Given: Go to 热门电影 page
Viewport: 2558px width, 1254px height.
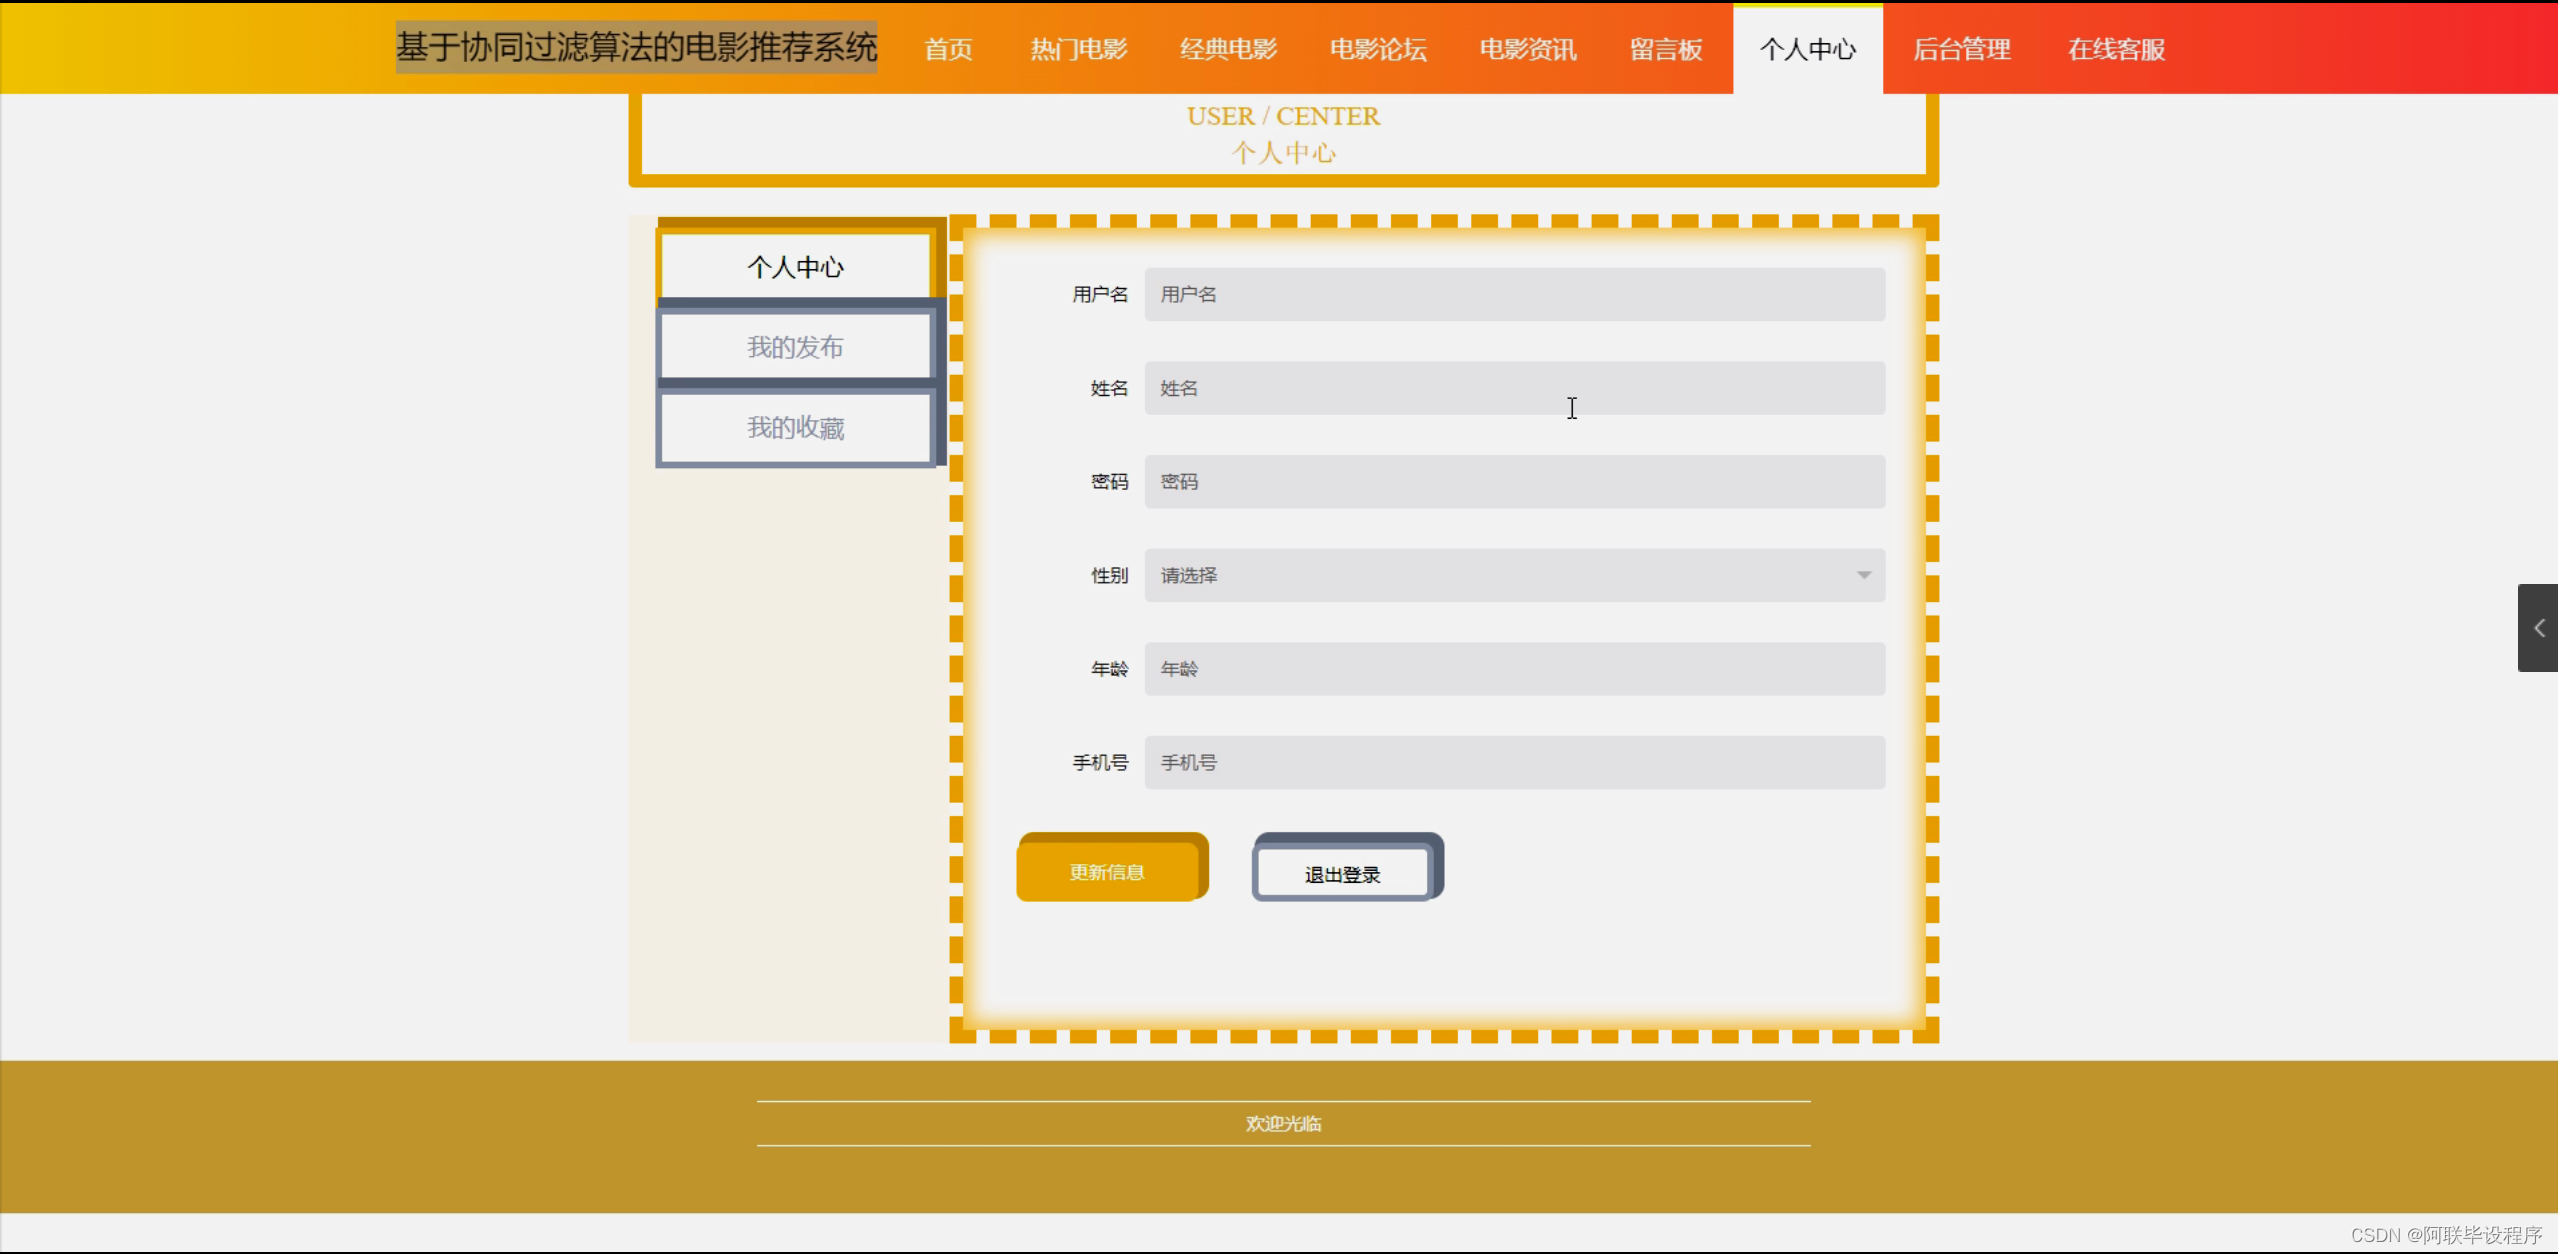Looking at the screenshot, I should click(x=1077, y=49).
